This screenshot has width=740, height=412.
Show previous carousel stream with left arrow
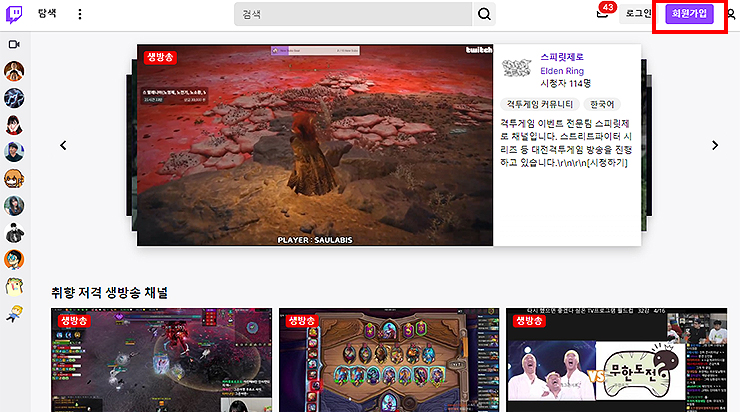[63, 145]
